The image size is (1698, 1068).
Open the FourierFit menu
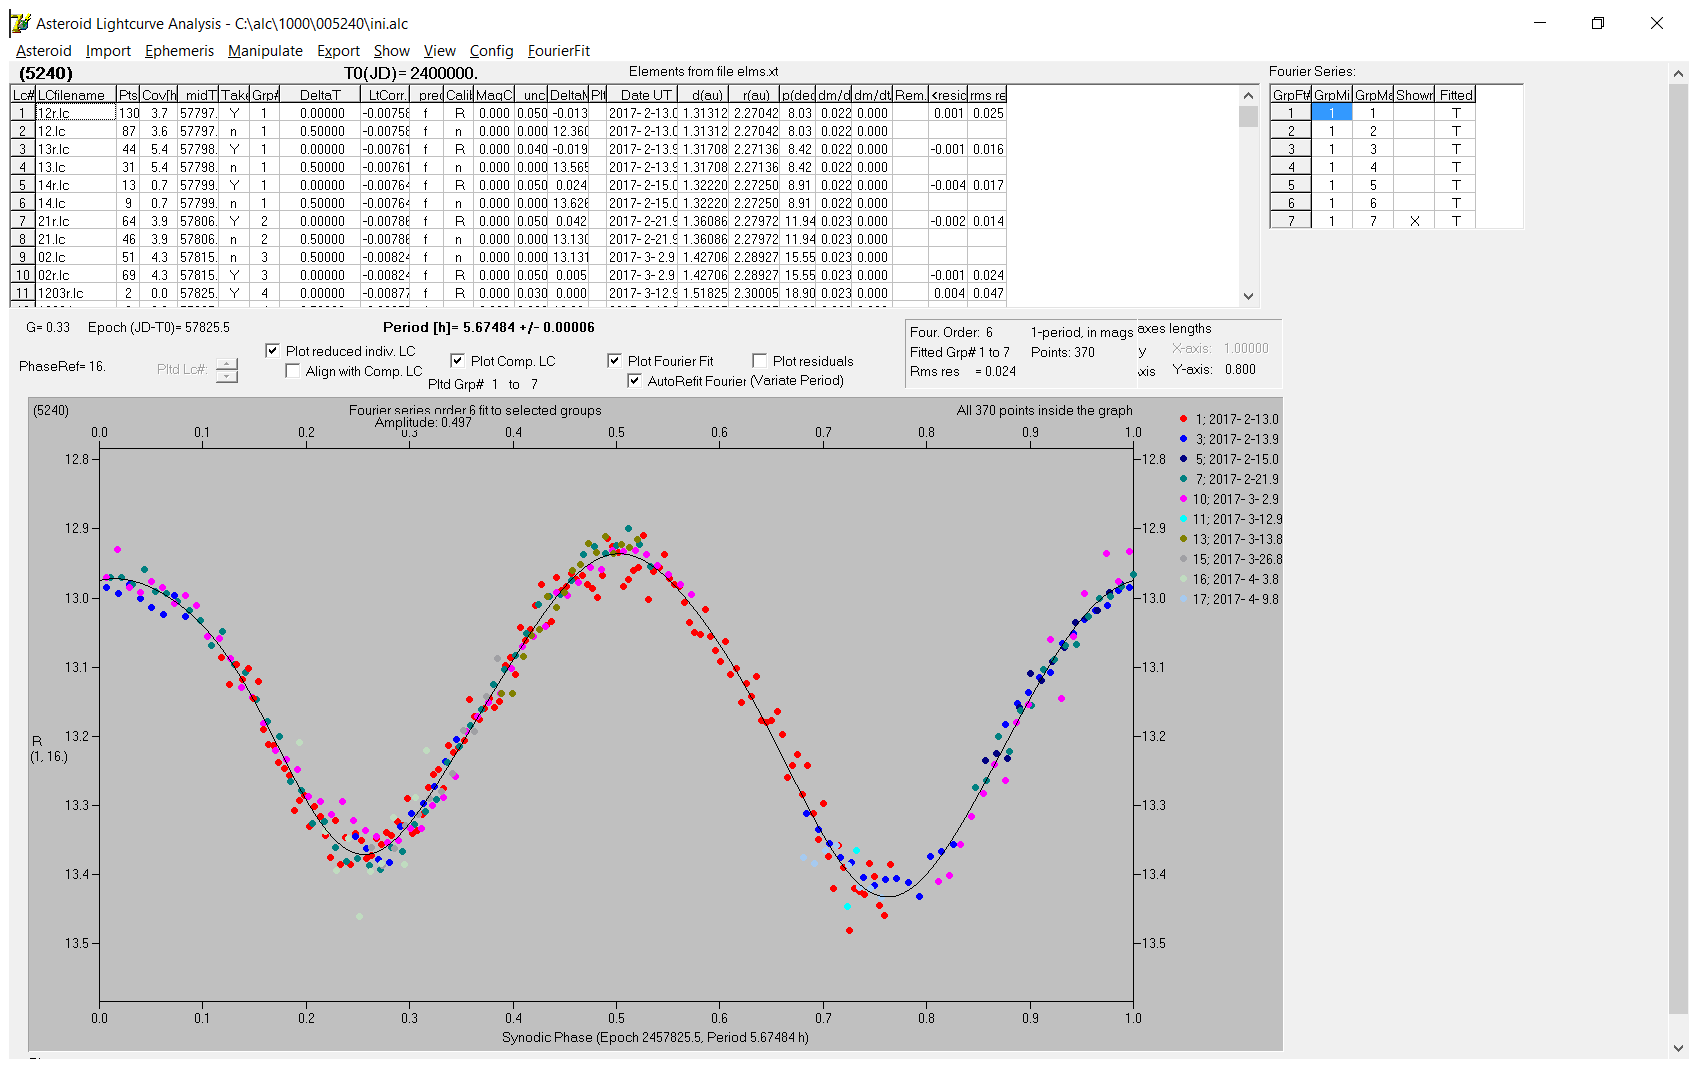coord(559,51)
